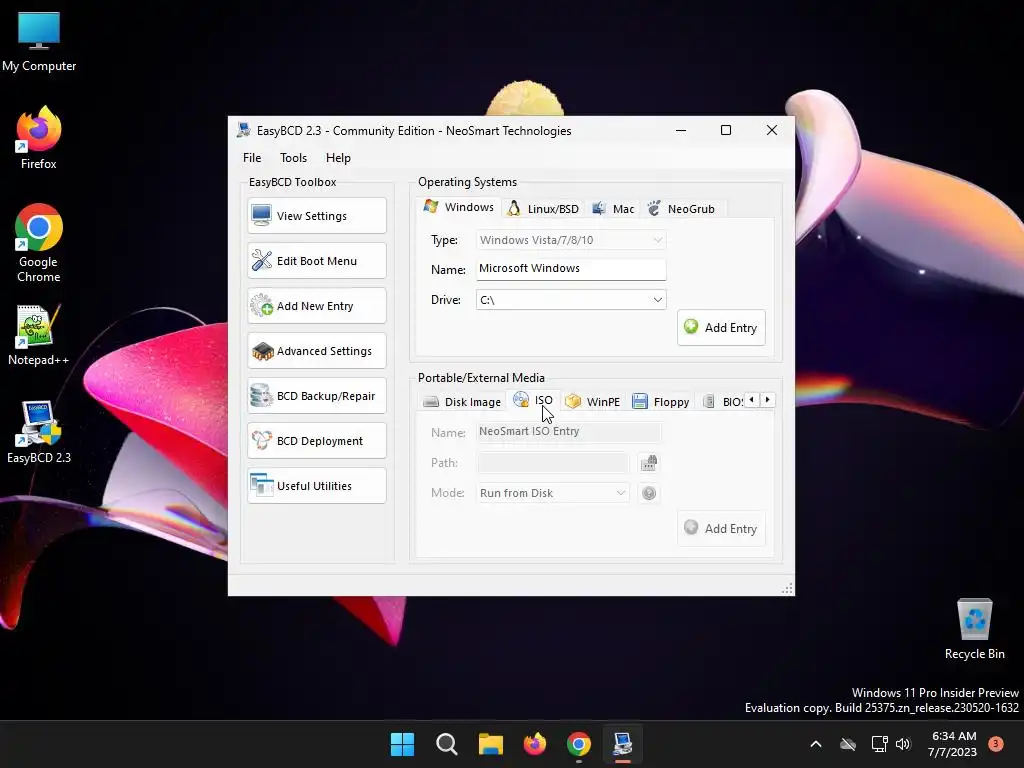Open the clock and date panel
Screen dimensions: 1024x768
click(953, 744)
